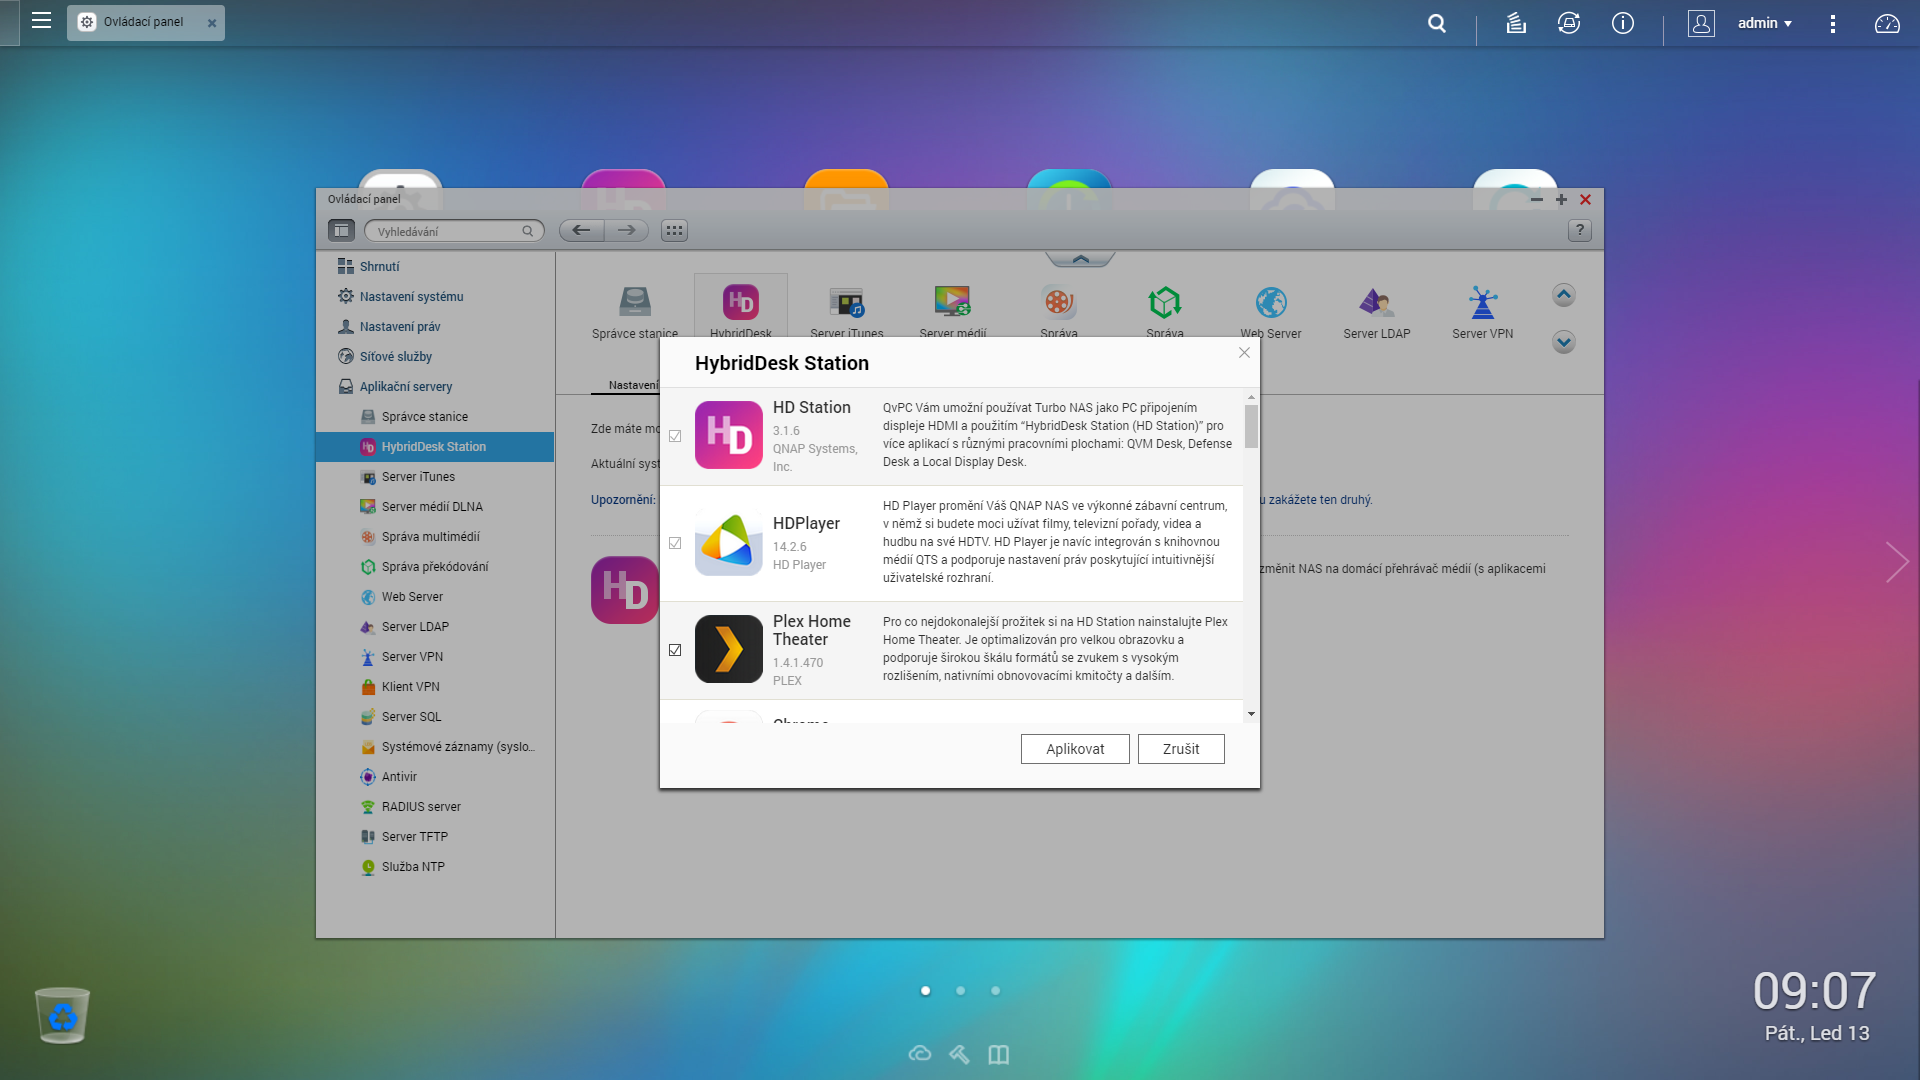Toggle the sidebar panel view icon
This screenshot has height=1080, width=1920.
coord(341,231)
